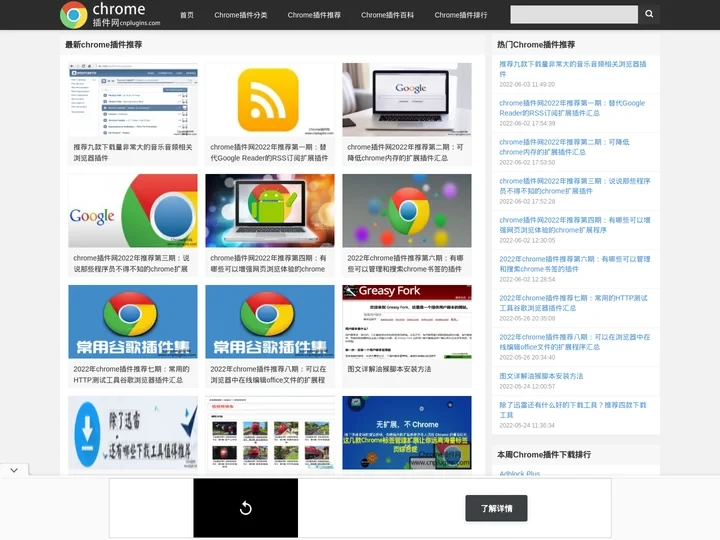Open the 除了迅雷 download tools thumbnail
Image resolution: width=720 pixels, height=540 pixels.
pos(133,433)
